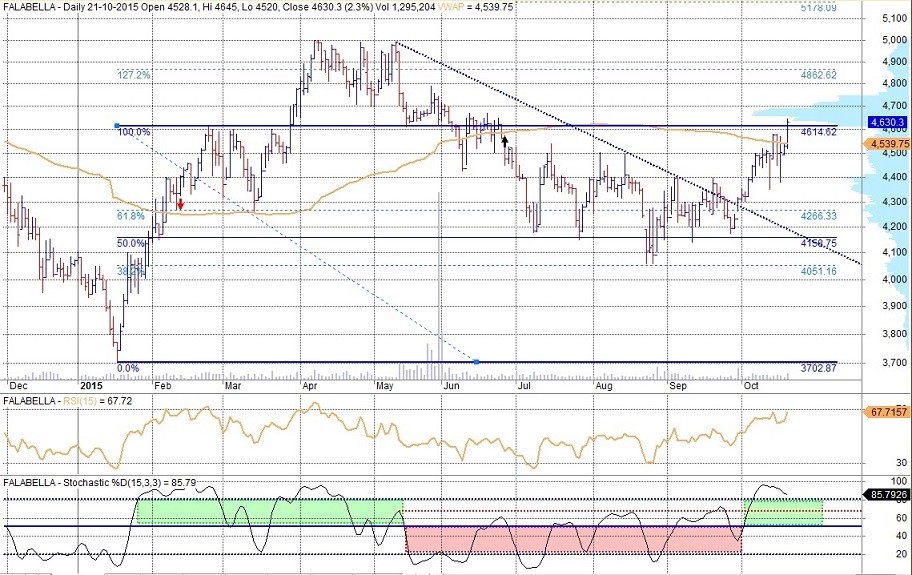Image resolution: width=912 pixels, height=575 pixels.
Task: Click the orange 4,539.75 VWAP price tag
Action: (x=887, y=143)
